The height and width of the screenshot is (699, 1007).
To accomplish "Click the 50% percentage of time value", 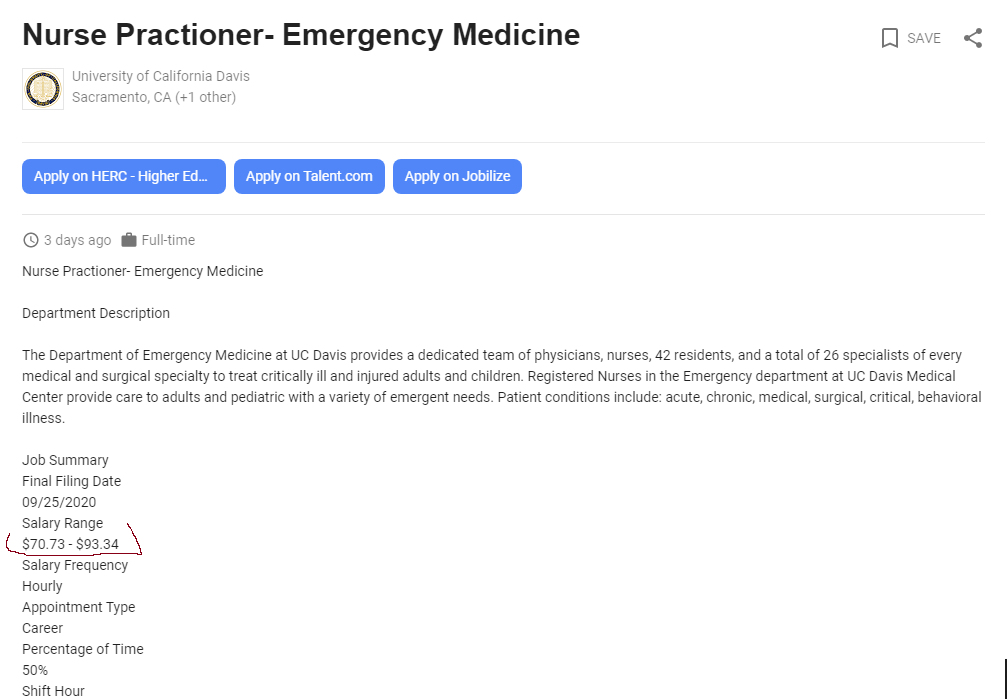I will click(x=35, y=670).
